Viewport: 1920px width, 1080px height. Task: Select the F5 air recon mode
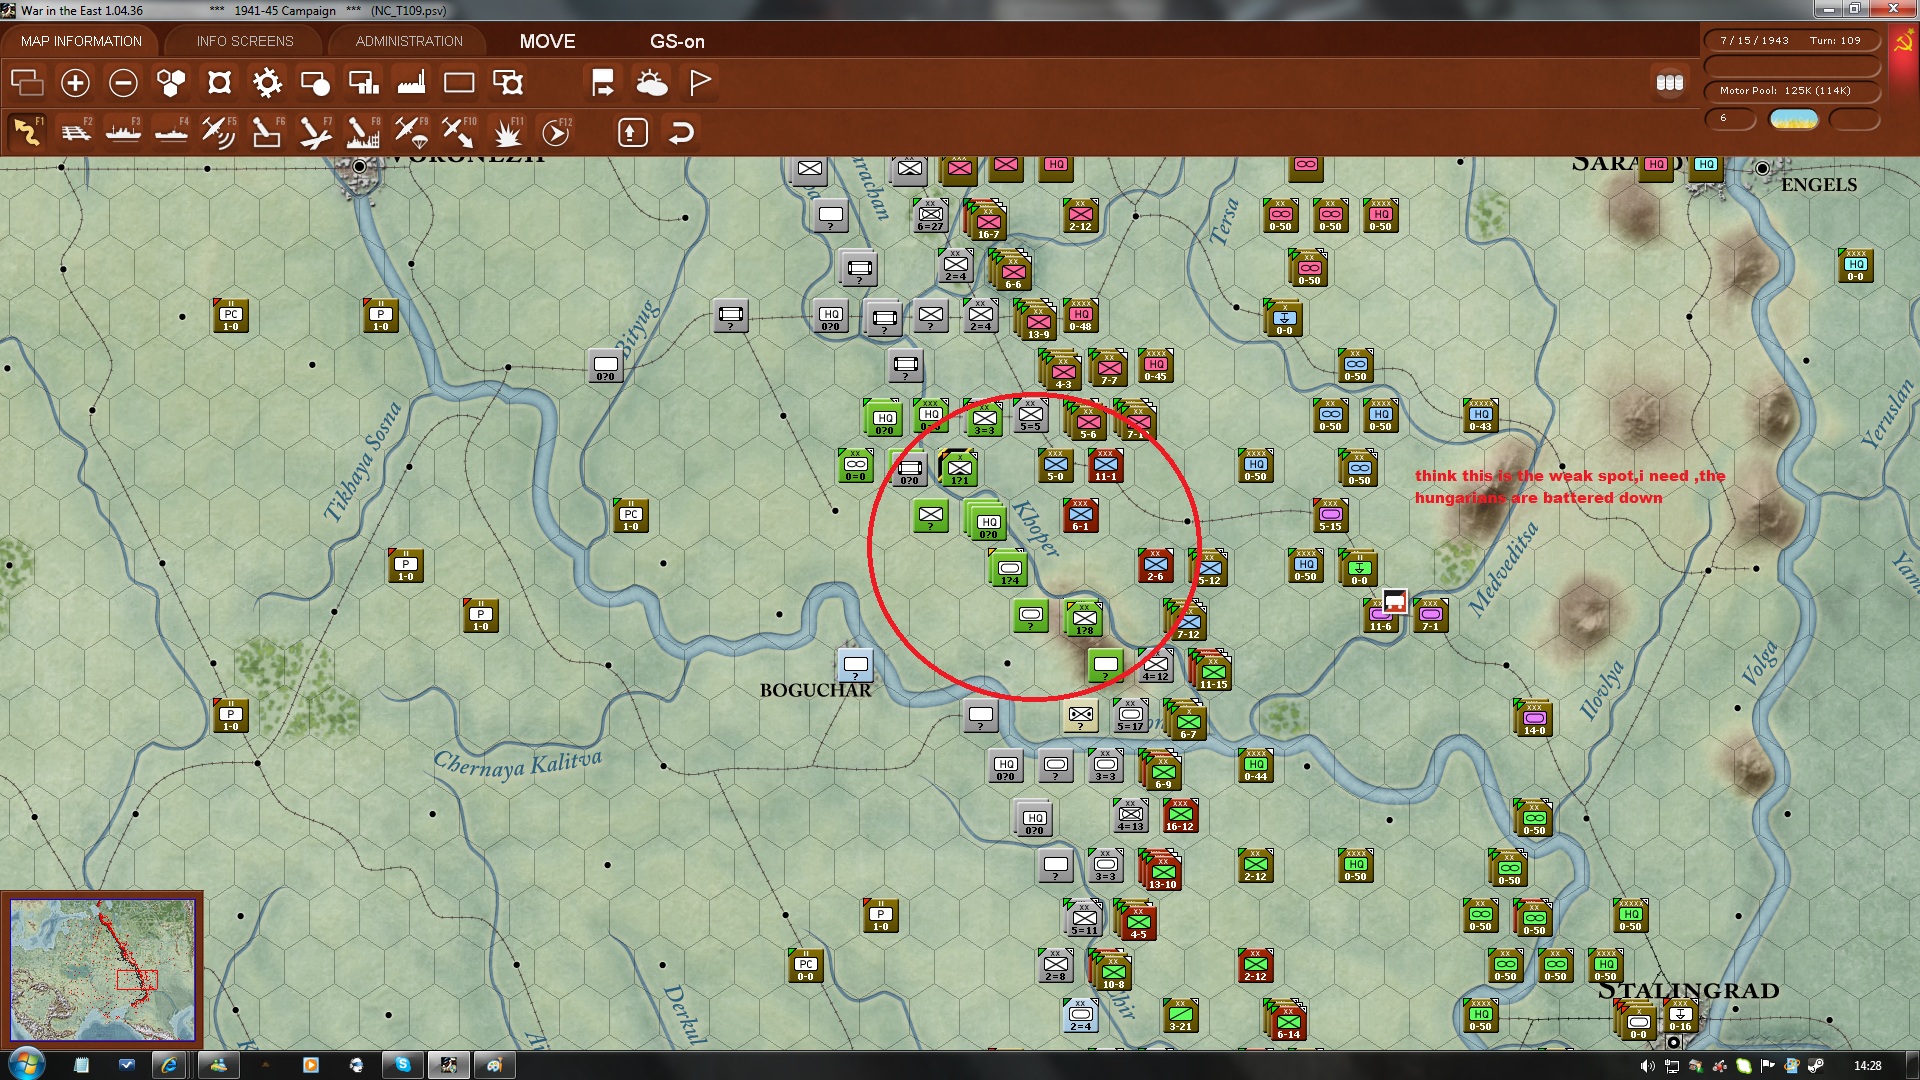(x=219, y=131)
